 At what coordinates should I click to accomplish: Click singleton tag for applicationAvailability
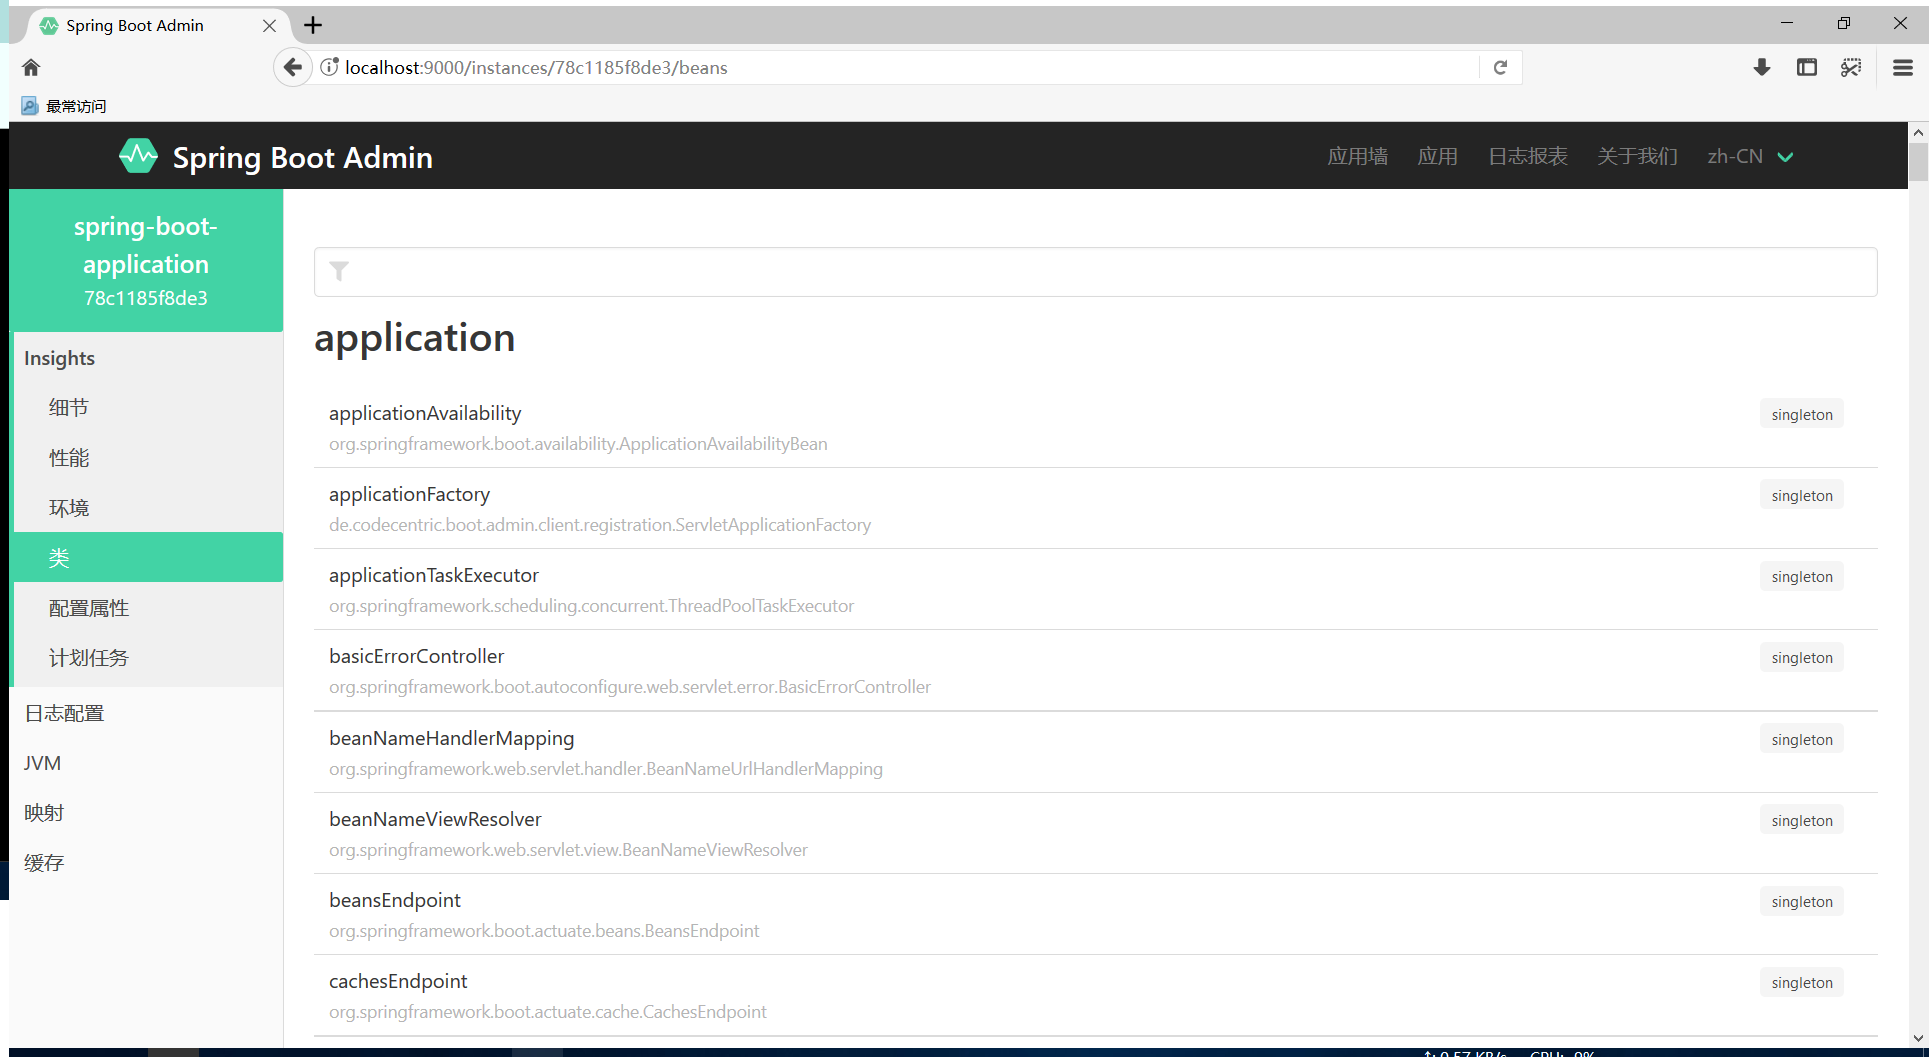point(1802,414)
